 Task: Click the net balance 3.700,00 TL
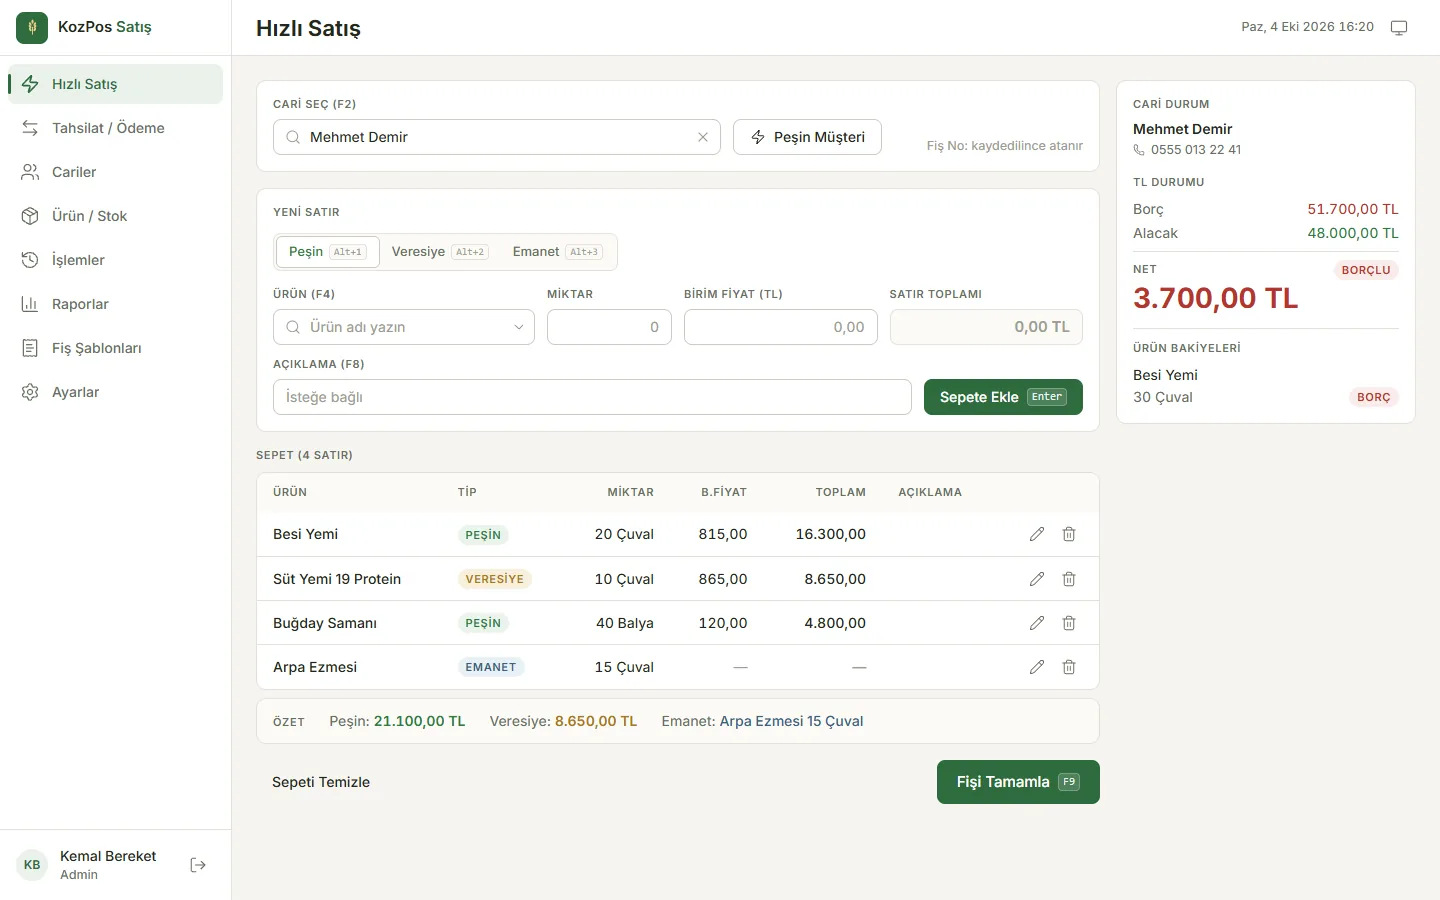point(1215,298)
